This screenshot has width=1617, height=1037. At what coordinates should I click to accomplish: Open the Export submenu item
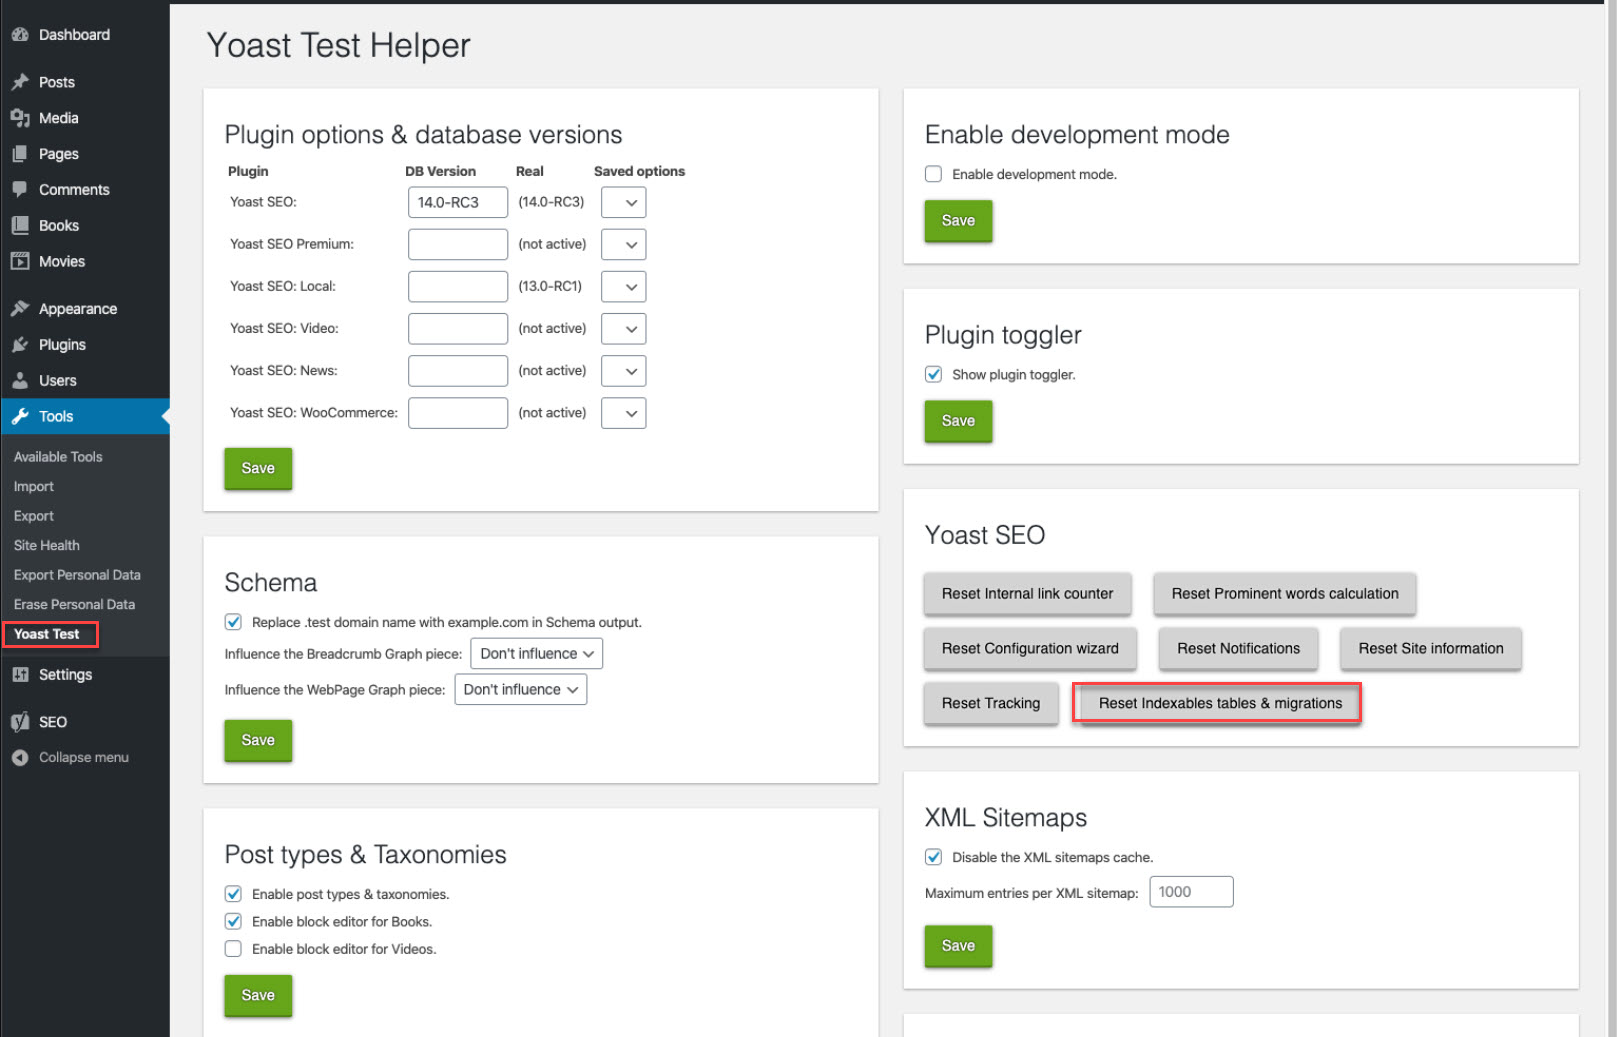point(34,516)
